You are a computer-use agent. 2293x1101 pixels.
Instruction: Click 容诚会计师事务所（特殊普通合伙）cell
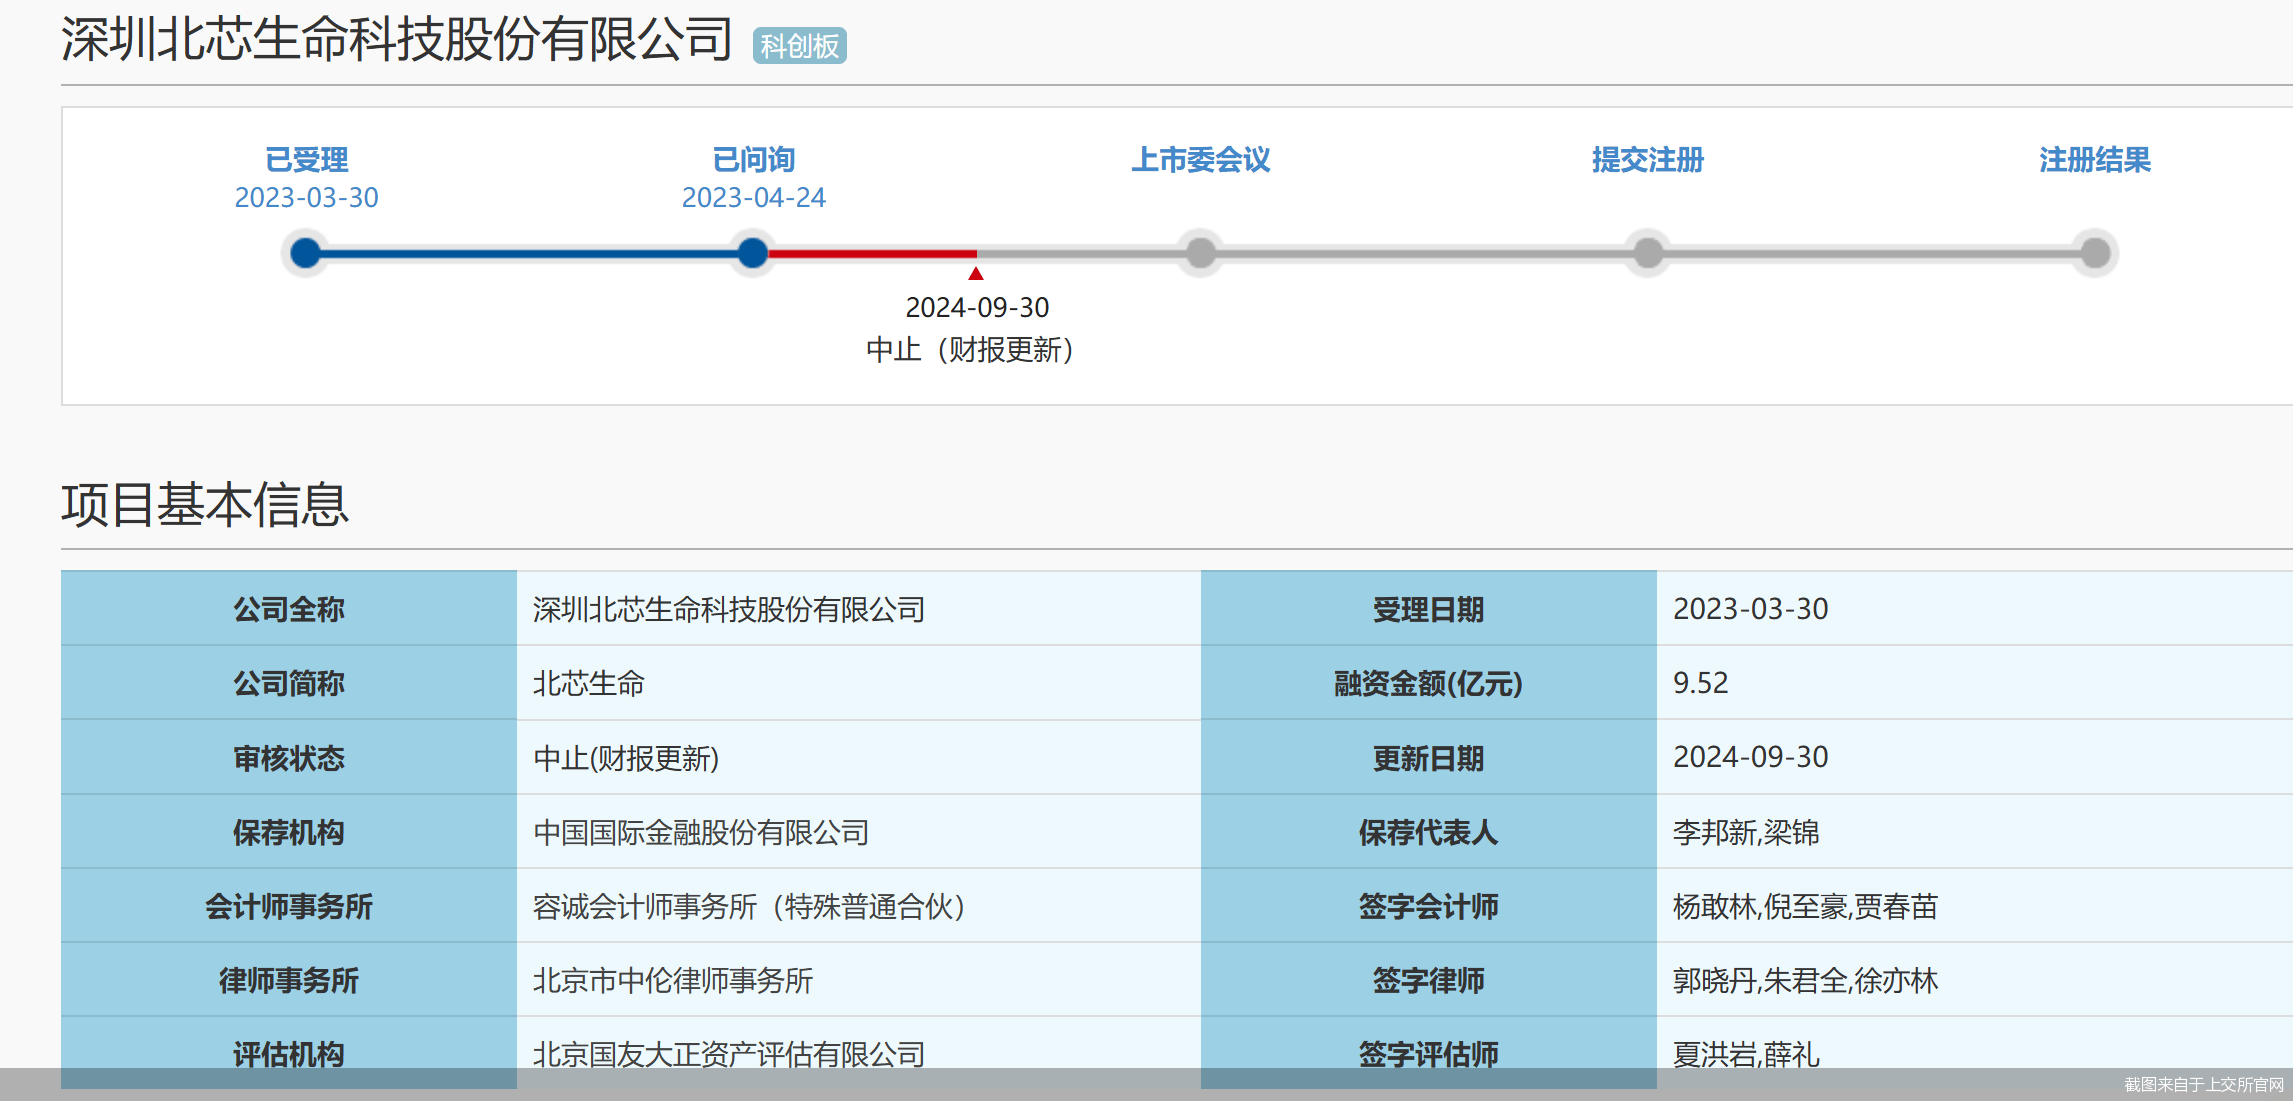click(858, 905)
